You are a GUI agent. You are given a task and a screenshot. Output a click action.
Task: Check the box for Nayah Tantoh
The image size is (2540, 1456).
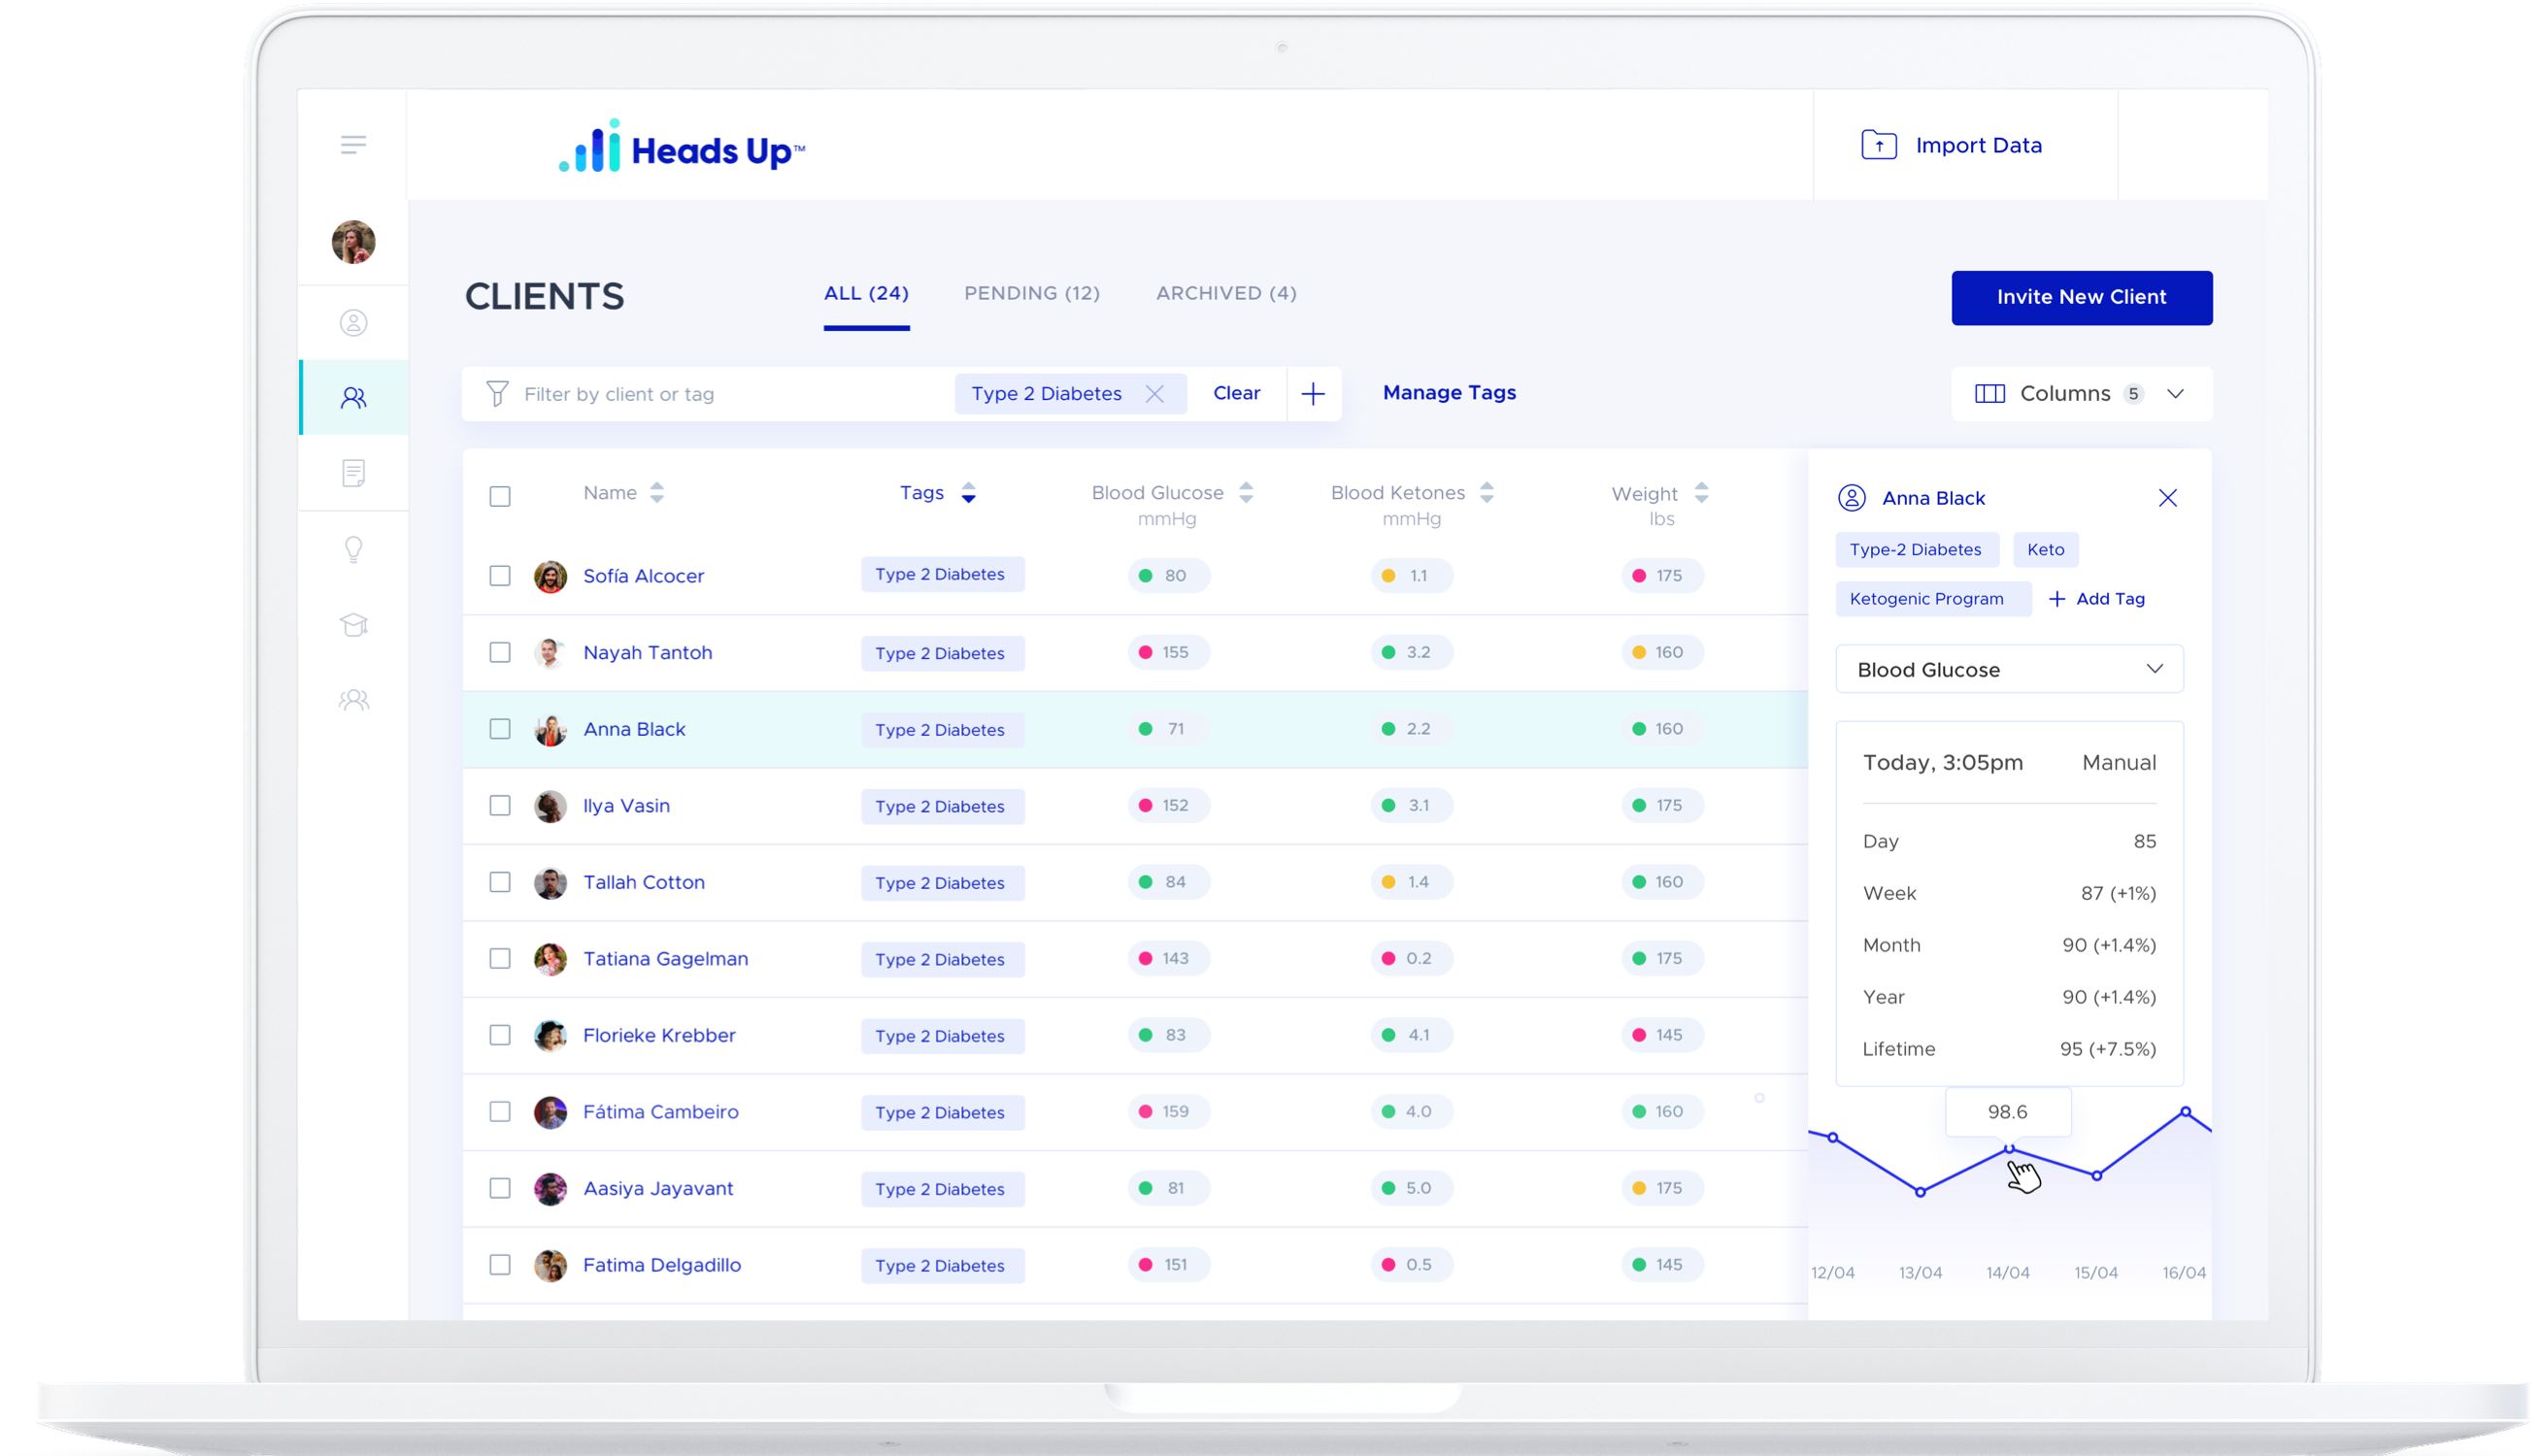pyautogui.click(x=500, y=653)
